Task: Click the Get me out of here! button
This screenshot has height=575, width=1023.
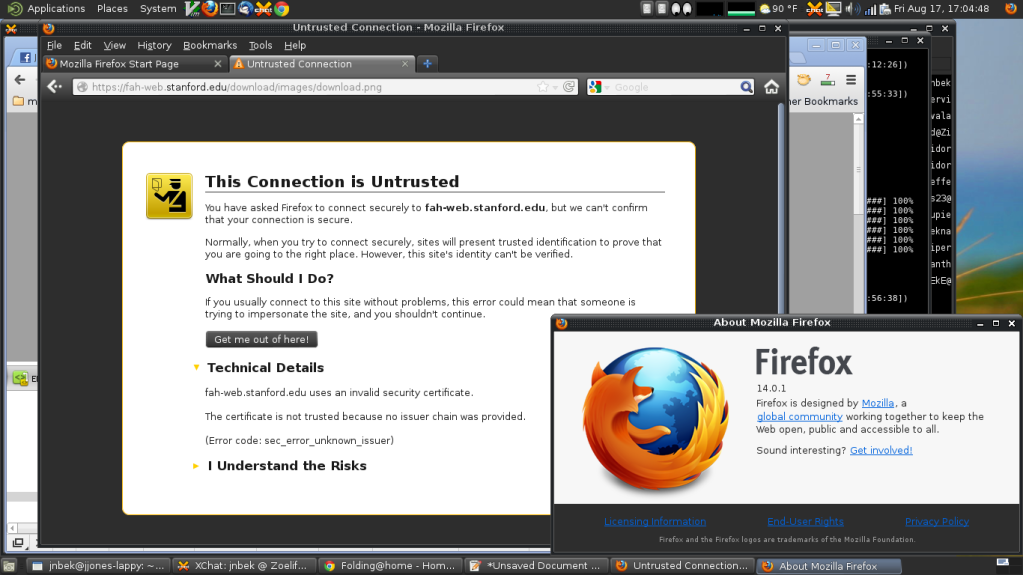Action: [x=262, y=339]
